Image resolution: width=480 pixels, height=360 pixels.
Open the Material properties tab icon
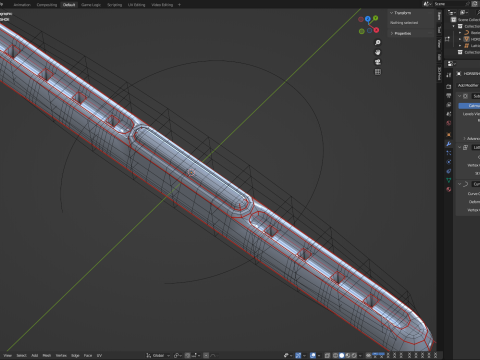[449, 189]
